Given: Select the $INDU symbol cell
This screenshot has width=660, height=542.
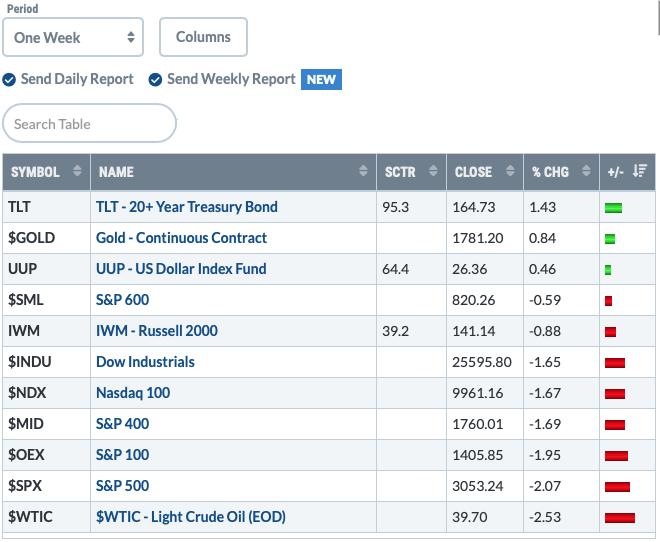Looking at the screenshot, I should coord(46,362).
